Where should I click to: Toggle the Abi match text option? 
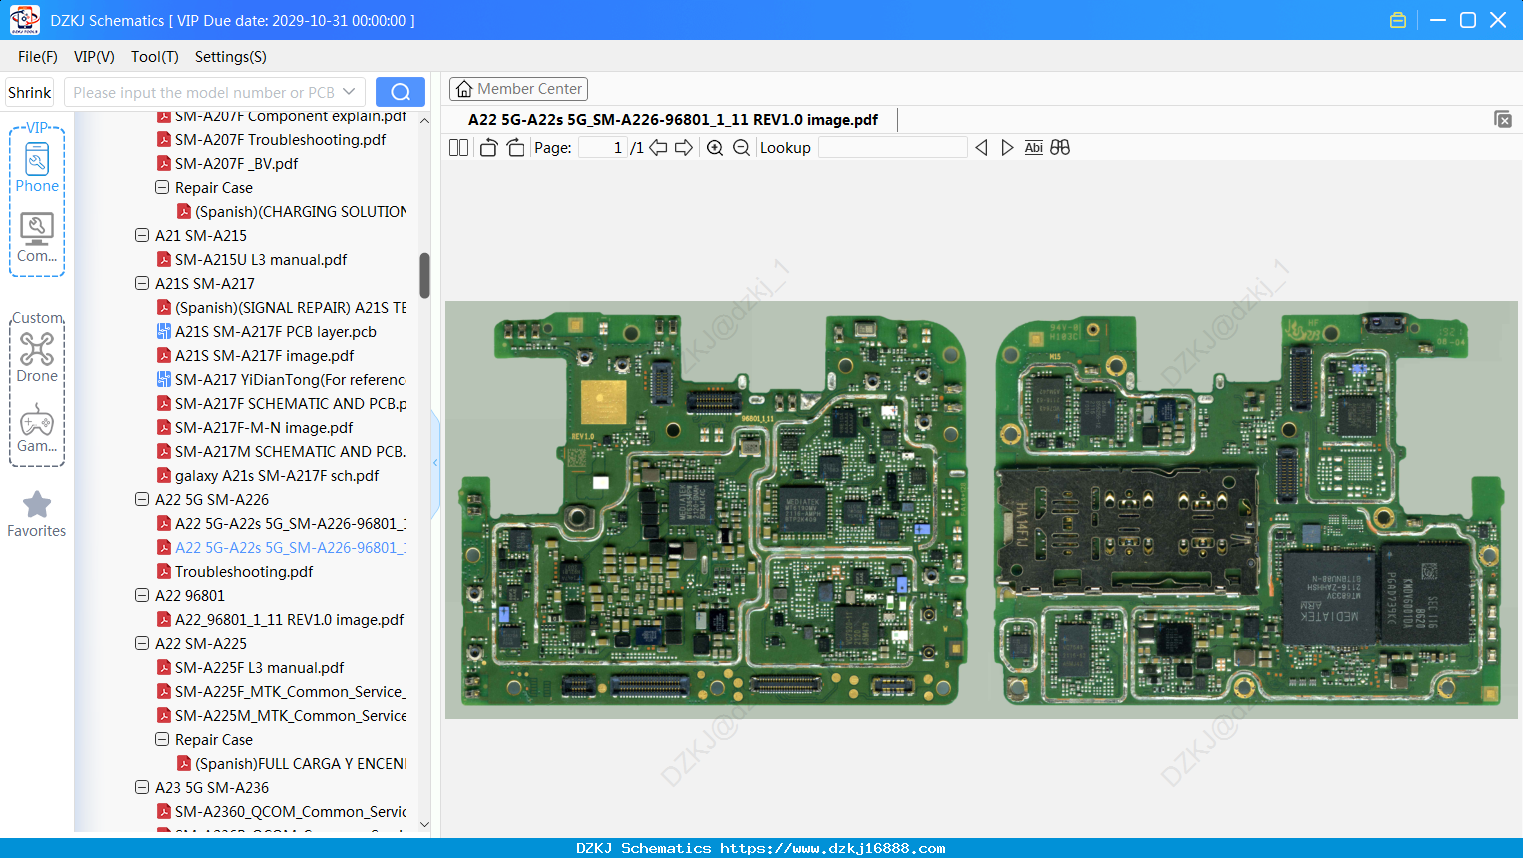coord(1034,148)
